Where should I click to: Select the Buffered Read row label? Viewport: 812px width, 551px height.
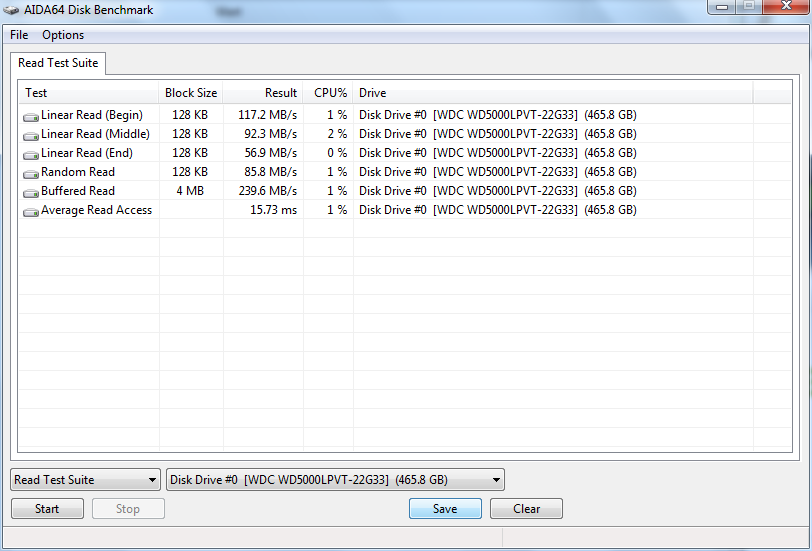point(78,191)
